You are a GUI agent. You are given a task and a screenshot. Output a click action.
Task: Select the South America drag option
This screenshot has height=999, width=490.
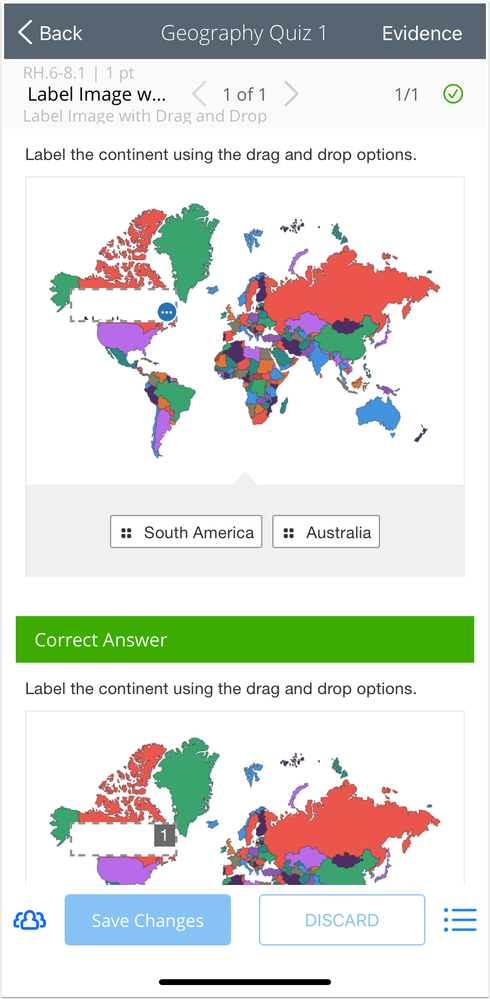(x=186, y=532)
